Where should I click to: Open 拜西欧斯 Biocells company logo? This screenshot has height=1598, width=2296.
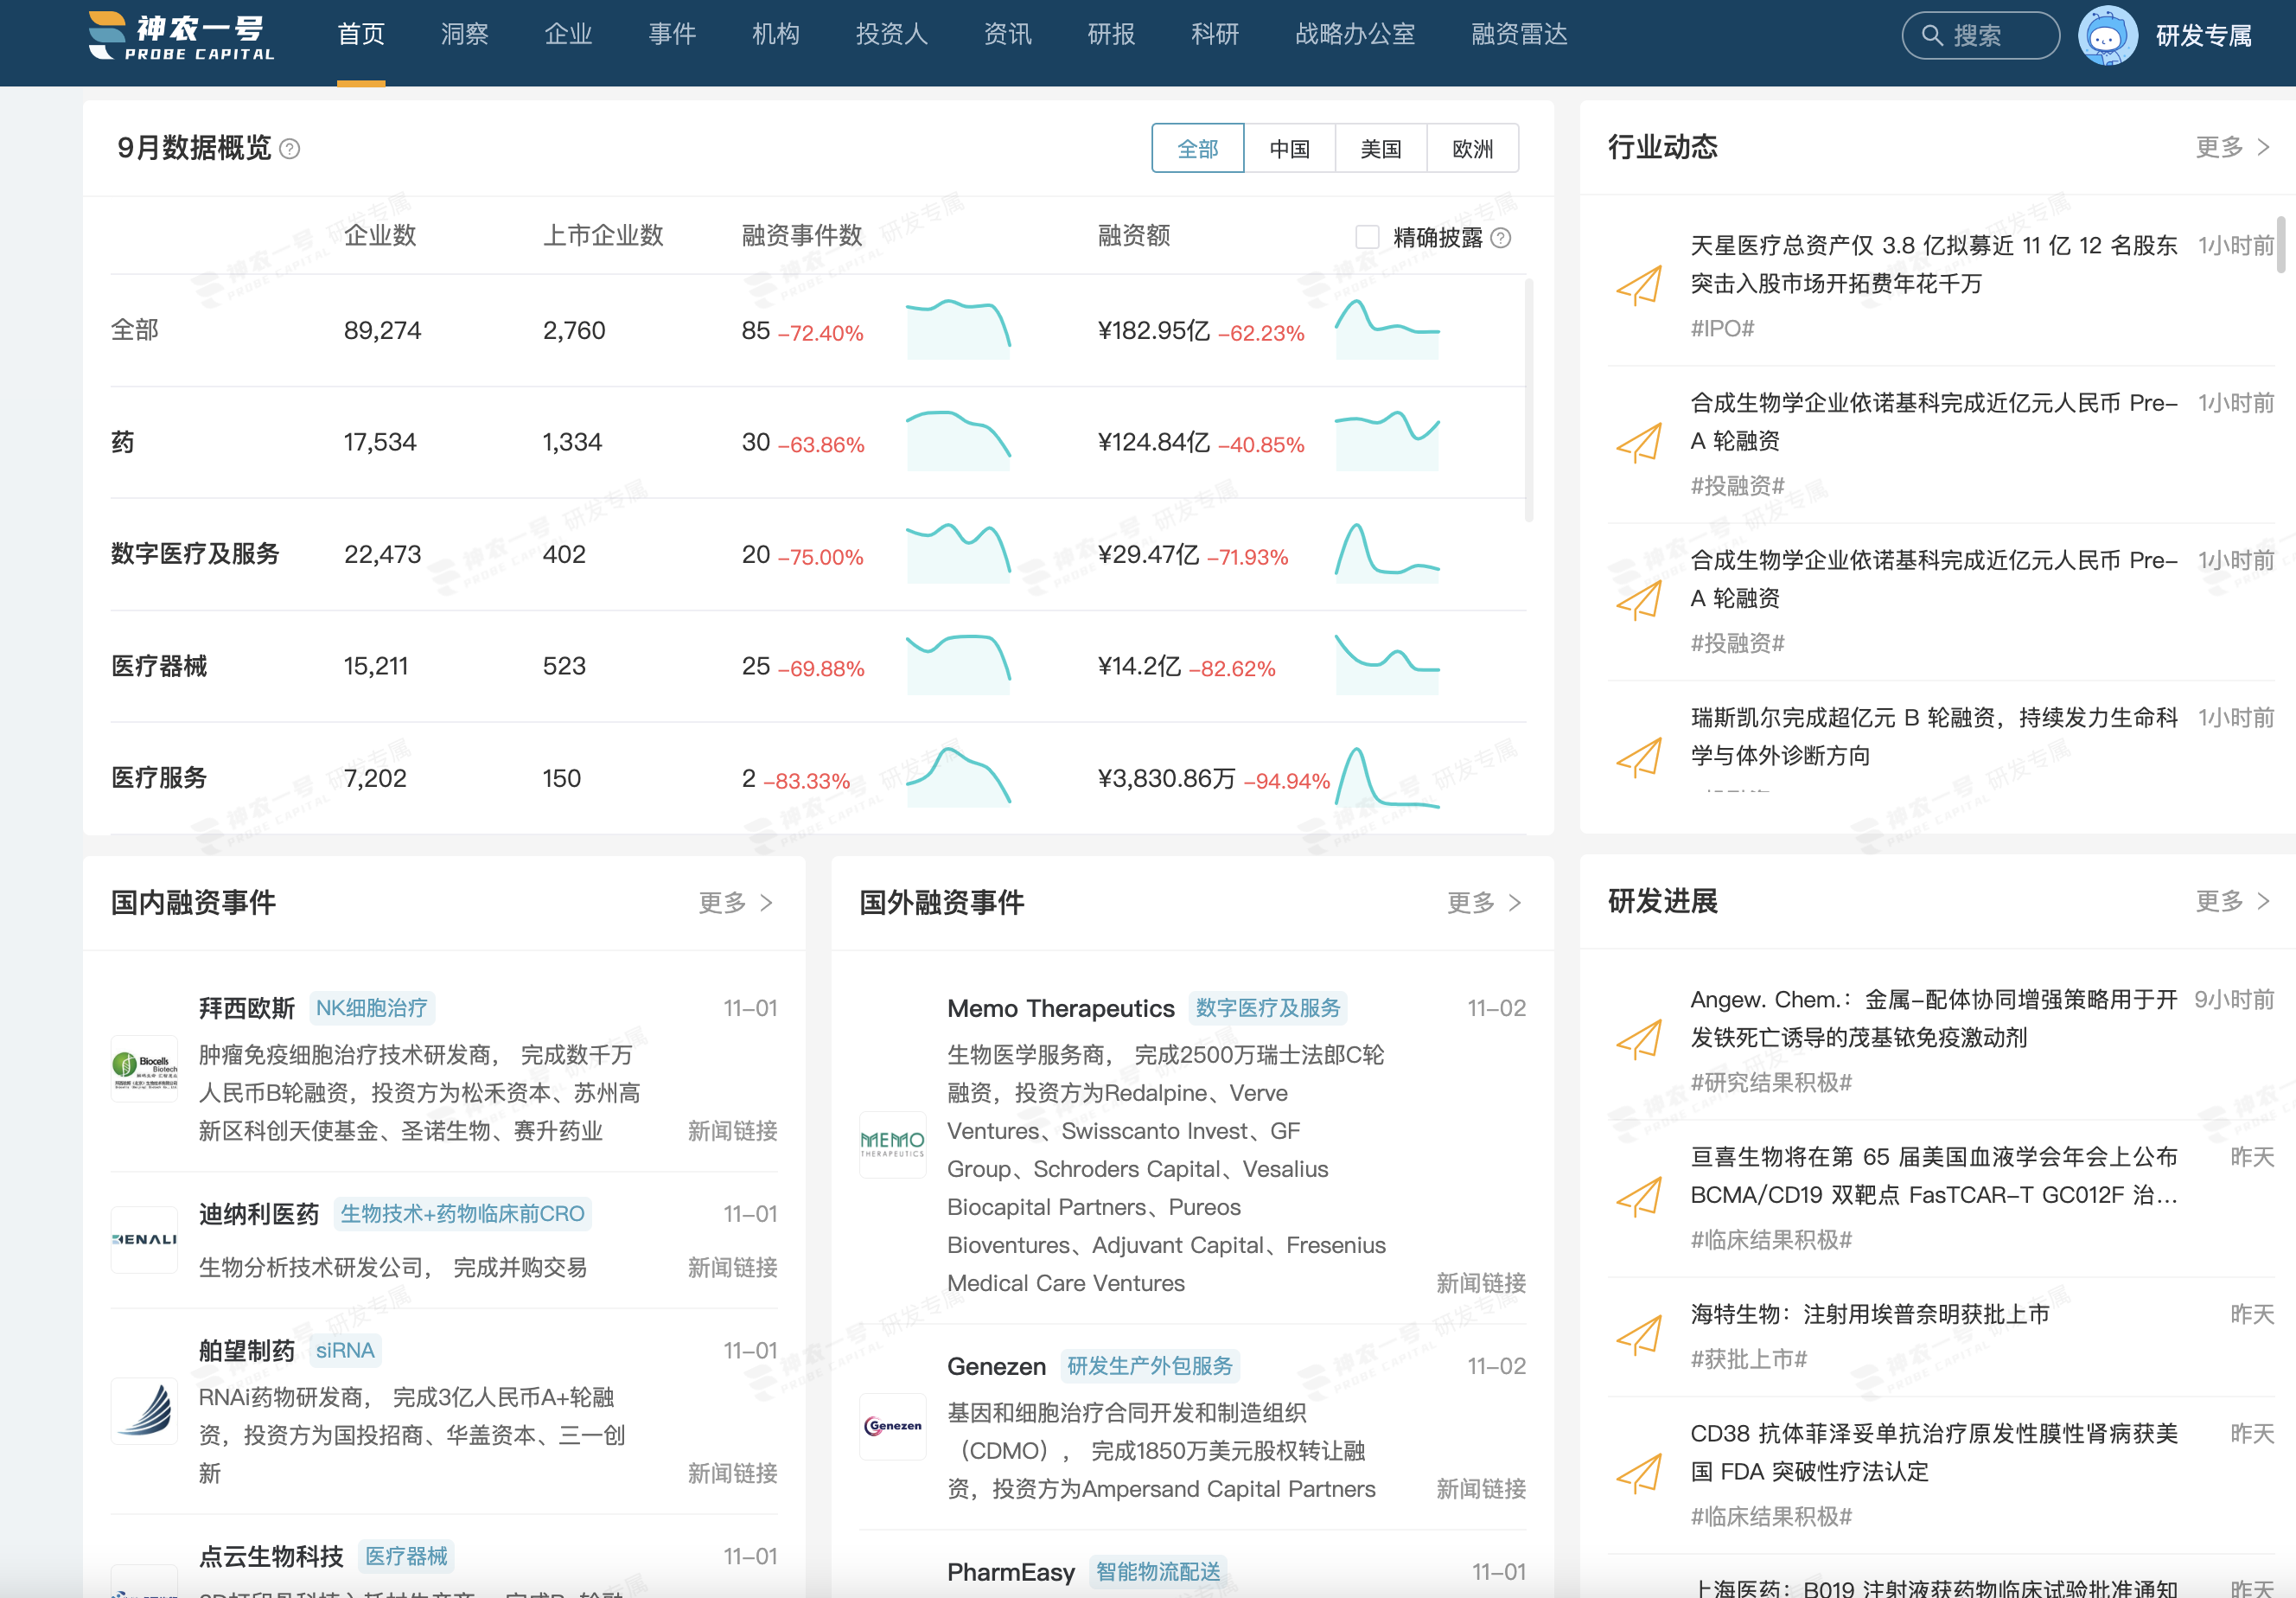click(x=144, y=1068)
